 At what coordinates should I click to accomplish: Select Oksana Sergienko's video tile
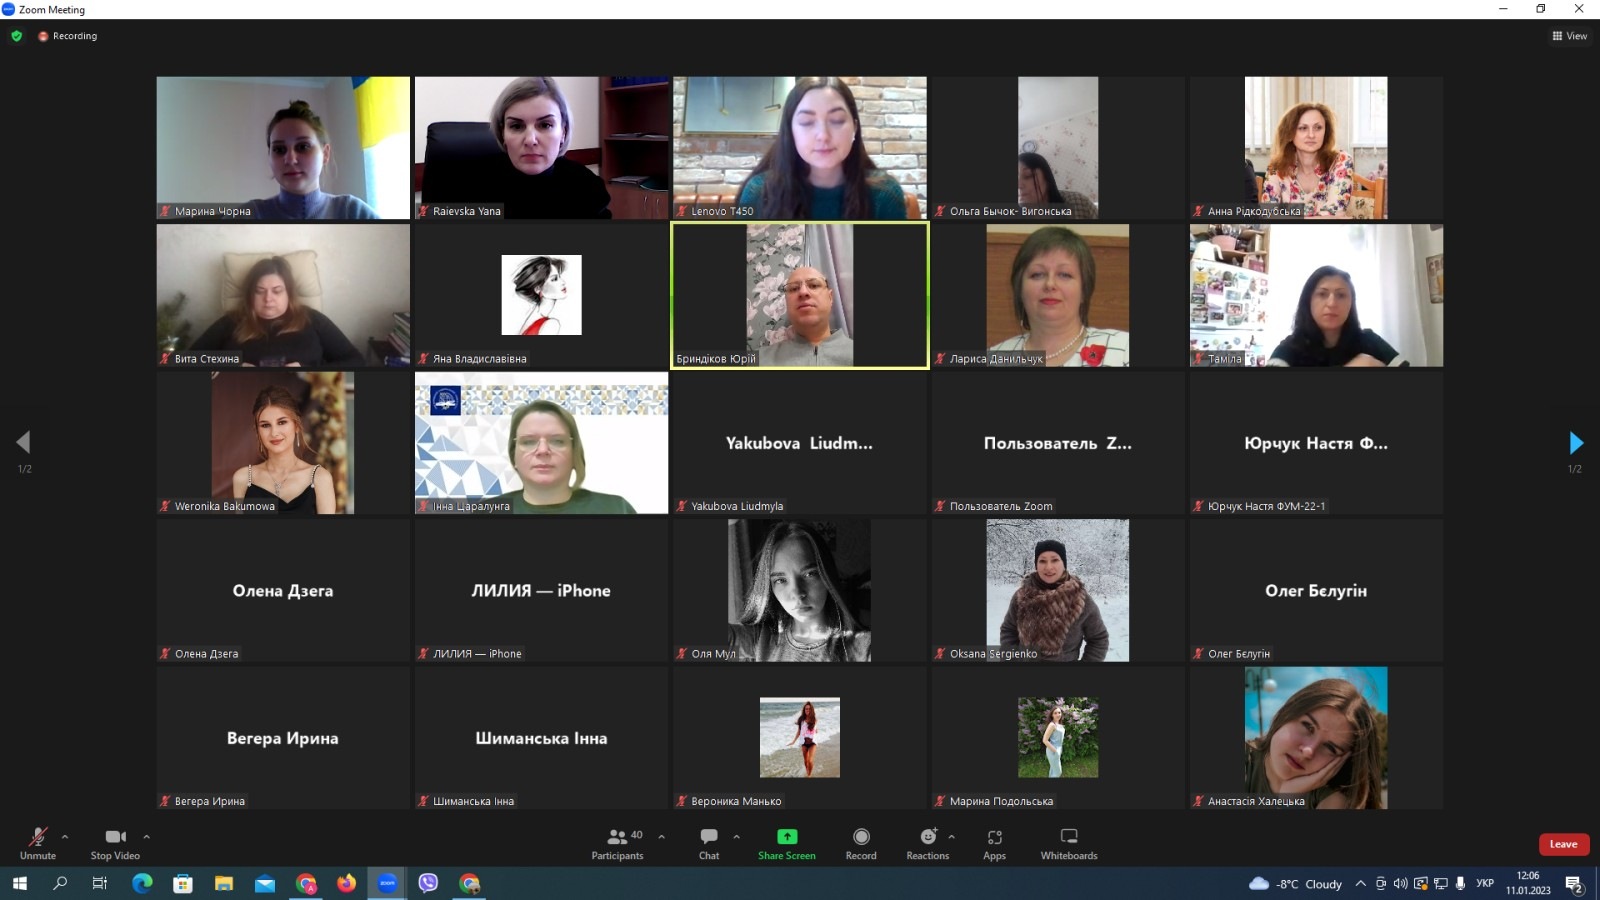point(1058,590)
